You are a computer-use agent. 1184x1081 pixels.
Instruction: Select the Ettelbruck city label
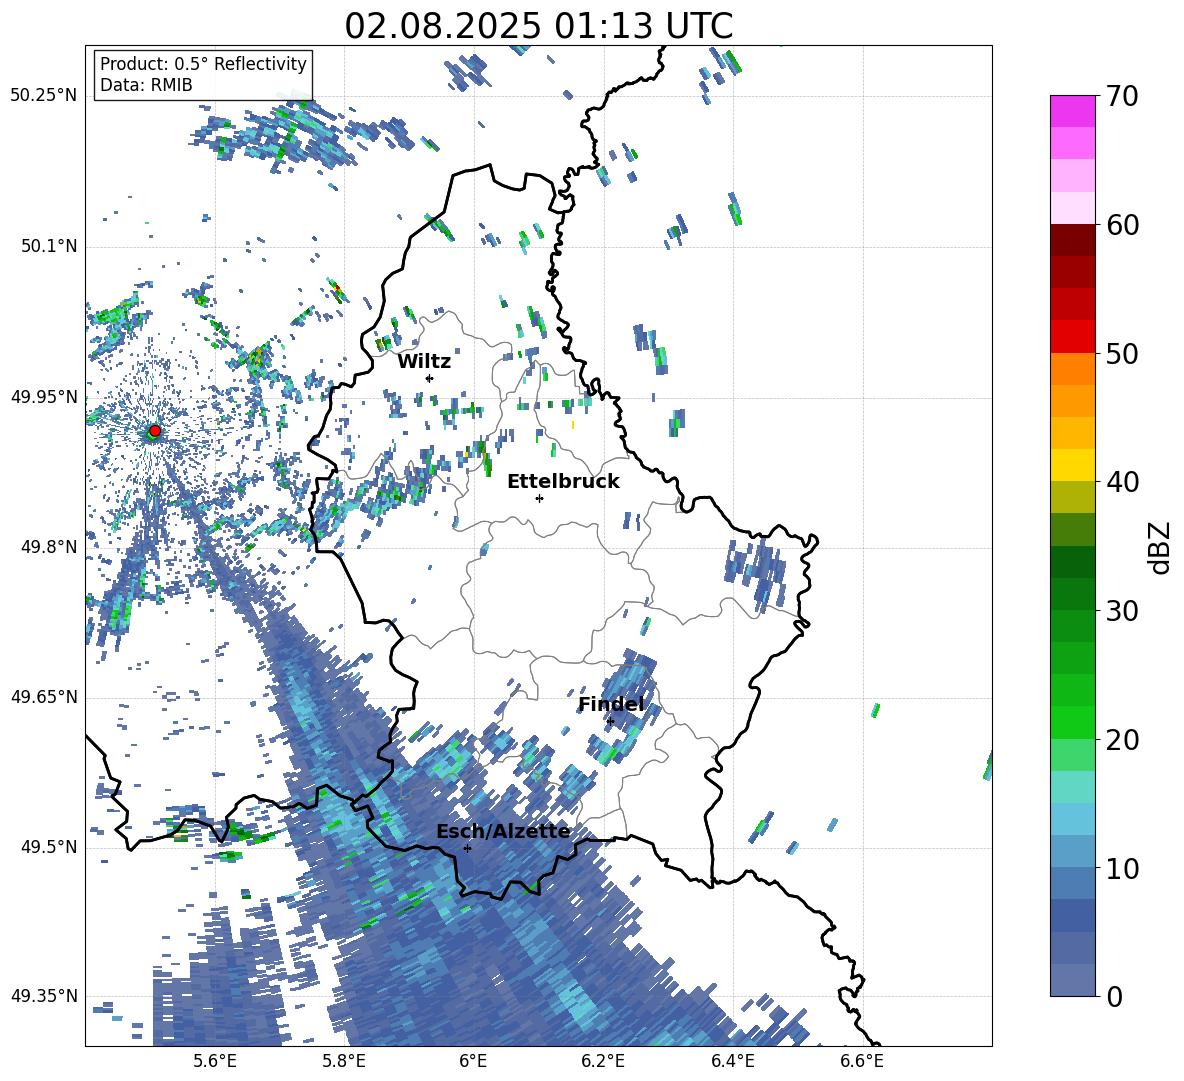[563, 482]
